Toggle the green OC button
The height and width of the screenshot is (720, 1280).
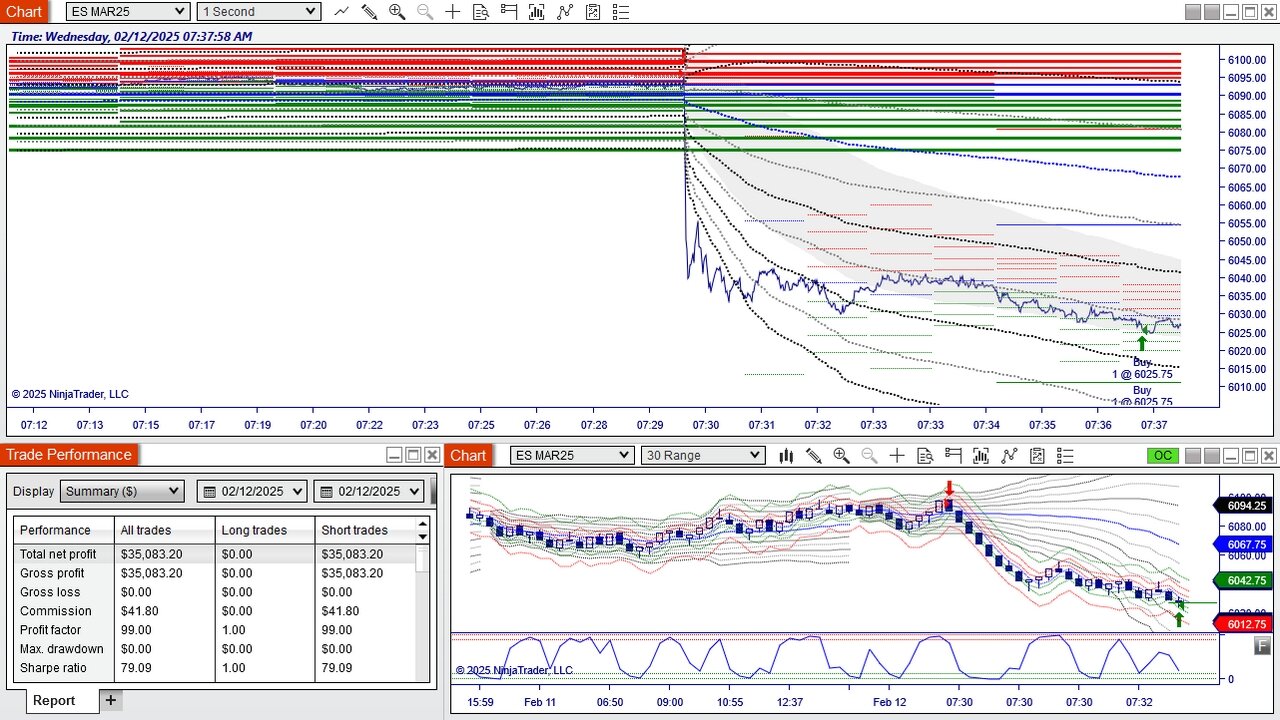coord(1163,456)
